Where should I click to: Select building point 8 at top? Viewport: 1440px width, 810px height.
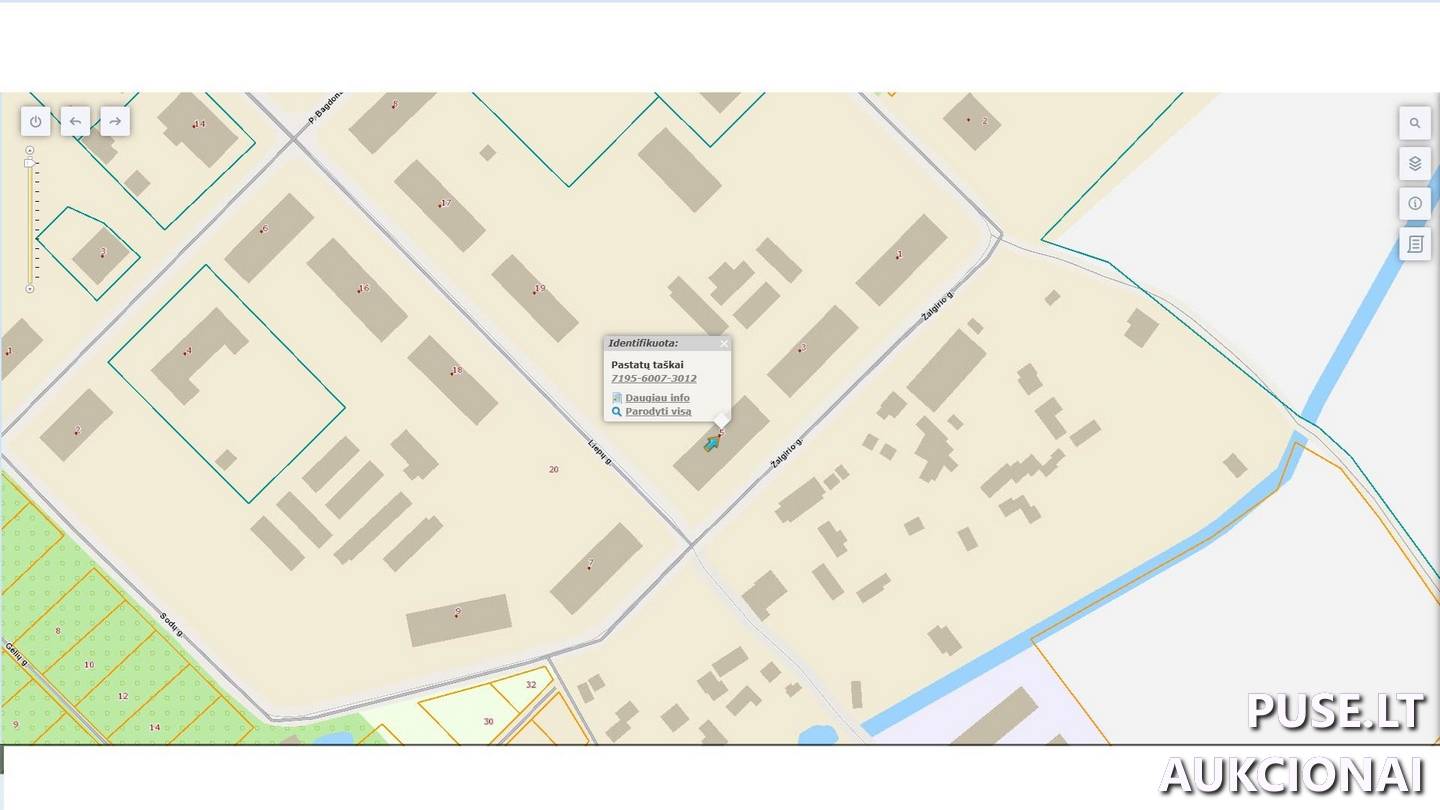394,104
